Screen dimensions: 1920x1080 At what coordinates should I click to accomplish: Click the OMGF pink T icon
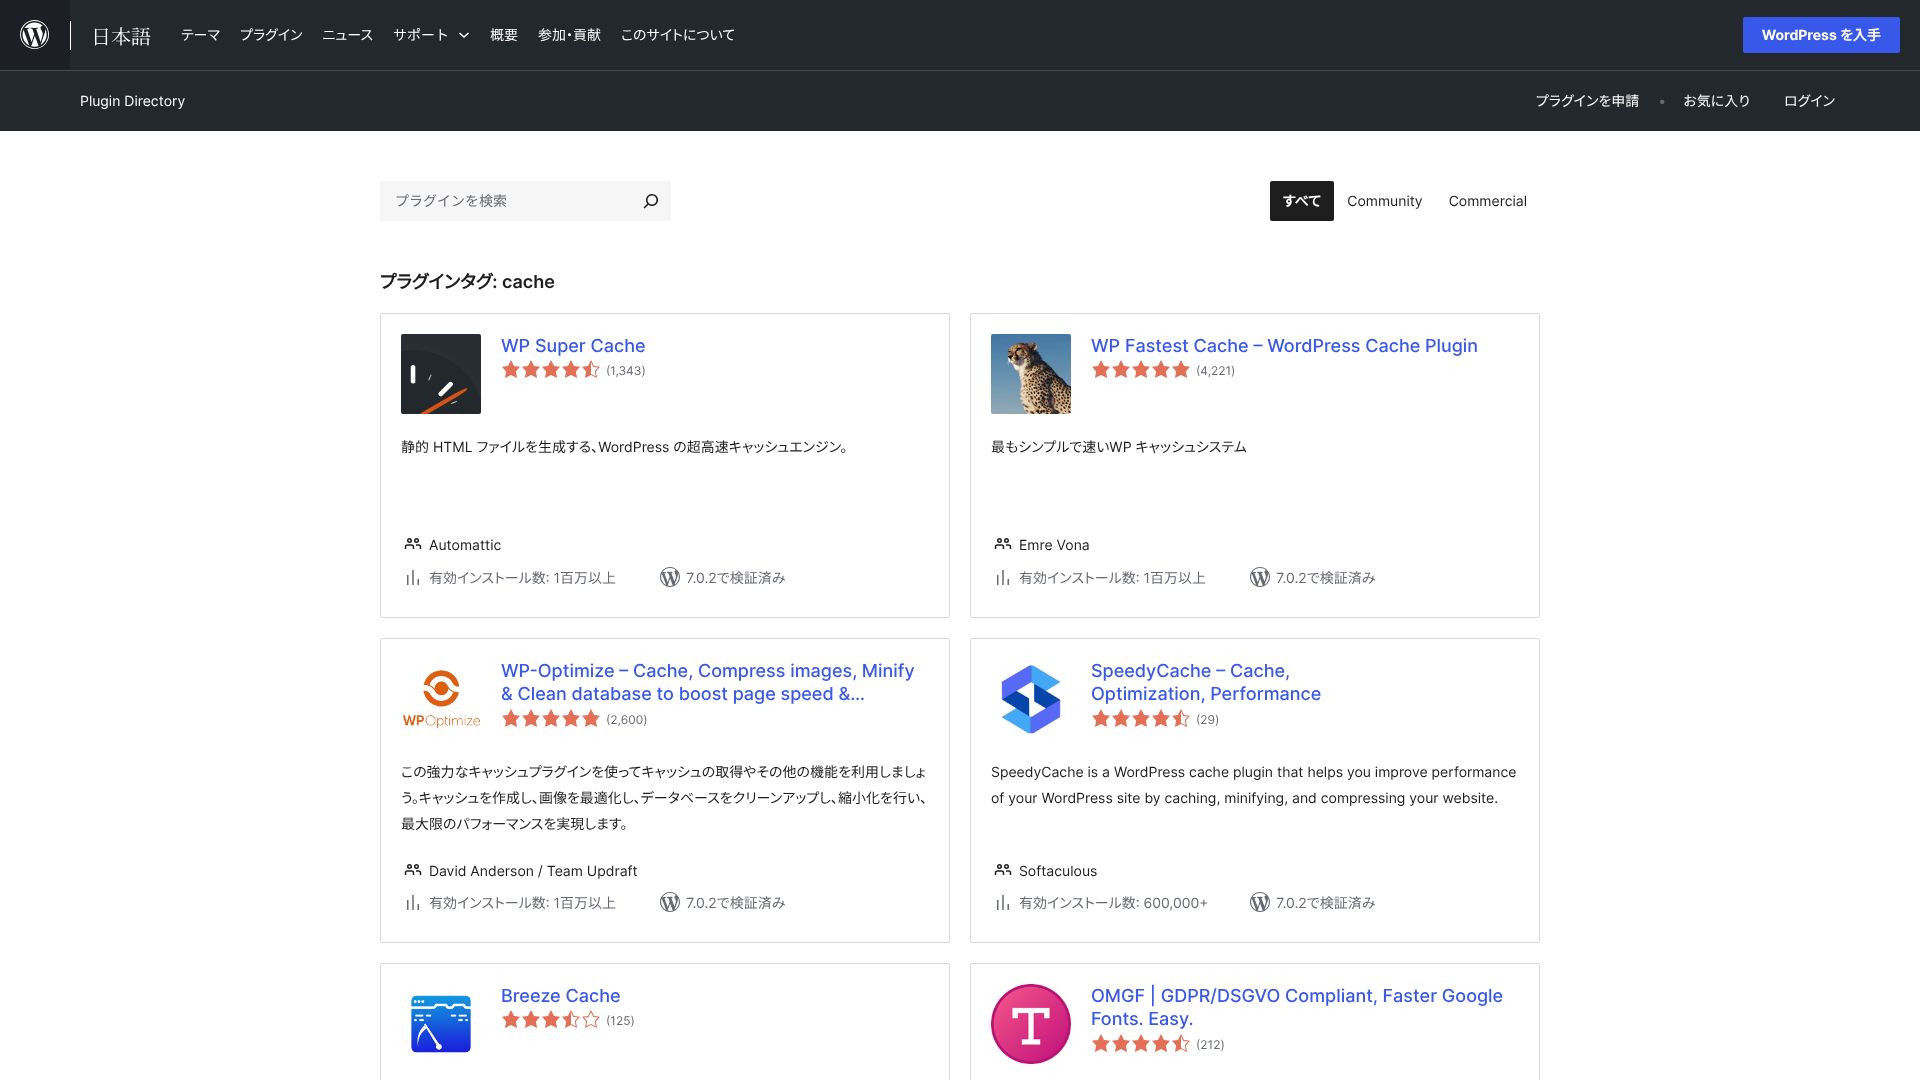[x=1031, y=1024]
